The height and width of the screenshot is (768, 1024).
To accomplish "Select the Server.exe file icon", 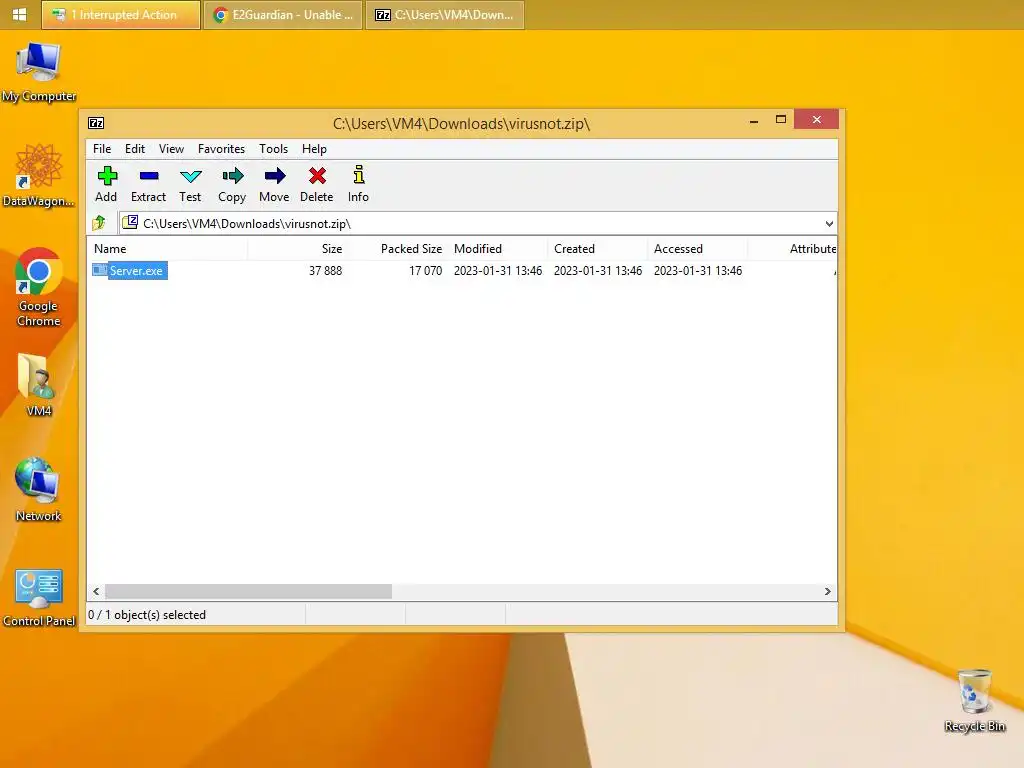I will tap(99, 270).
